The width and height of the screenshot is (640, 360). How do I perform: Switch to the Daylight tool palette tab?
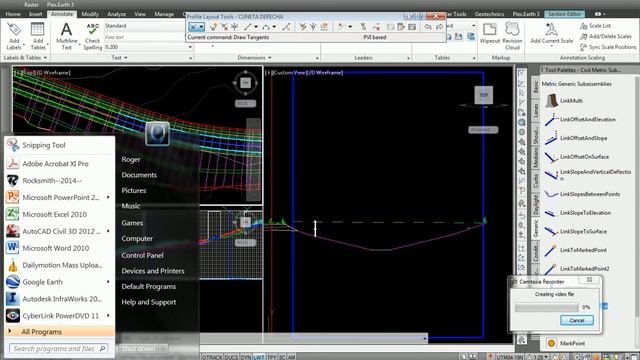pos(536,204)
